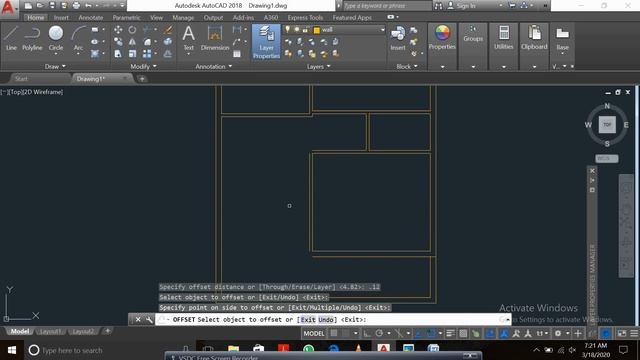Click the command line customize wrench icon
Image resolution: width=640 pixels, height=360 pixels.
[149, 320]
